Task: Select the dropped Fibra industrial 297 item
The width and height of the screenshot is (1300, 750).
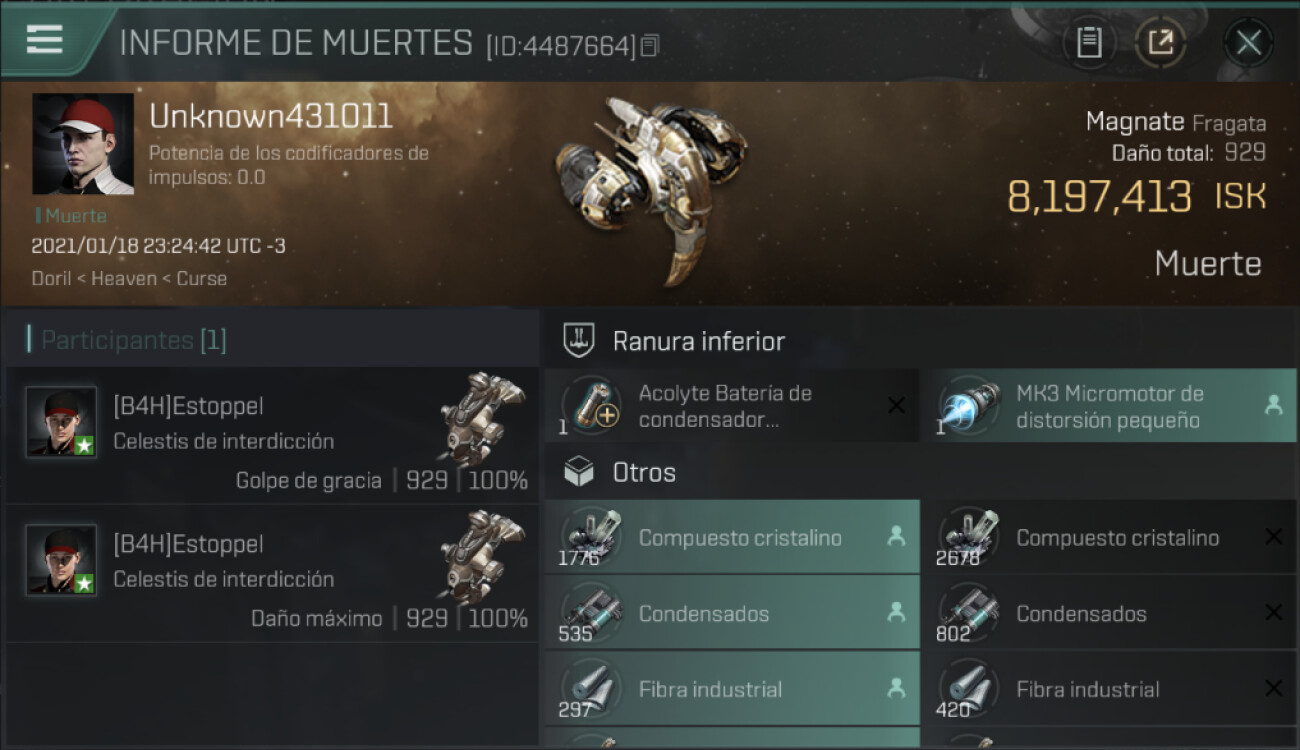Action: point(732,689)
